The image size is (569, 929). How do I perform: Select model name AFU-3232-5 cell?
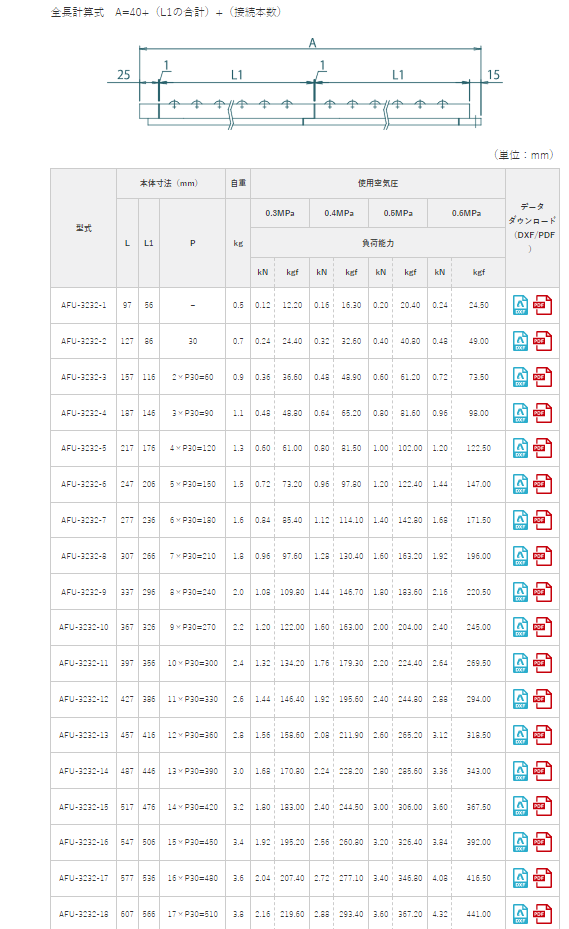point(84,448)
